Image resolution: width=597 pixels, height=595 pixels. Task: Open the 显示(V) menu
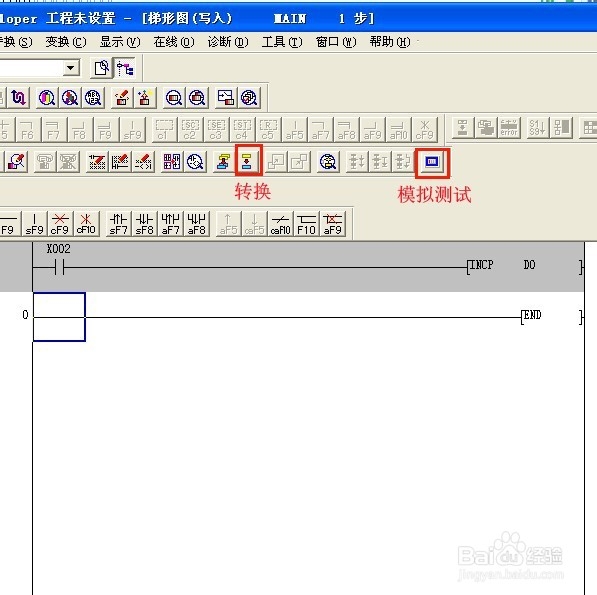pos(120,41)
